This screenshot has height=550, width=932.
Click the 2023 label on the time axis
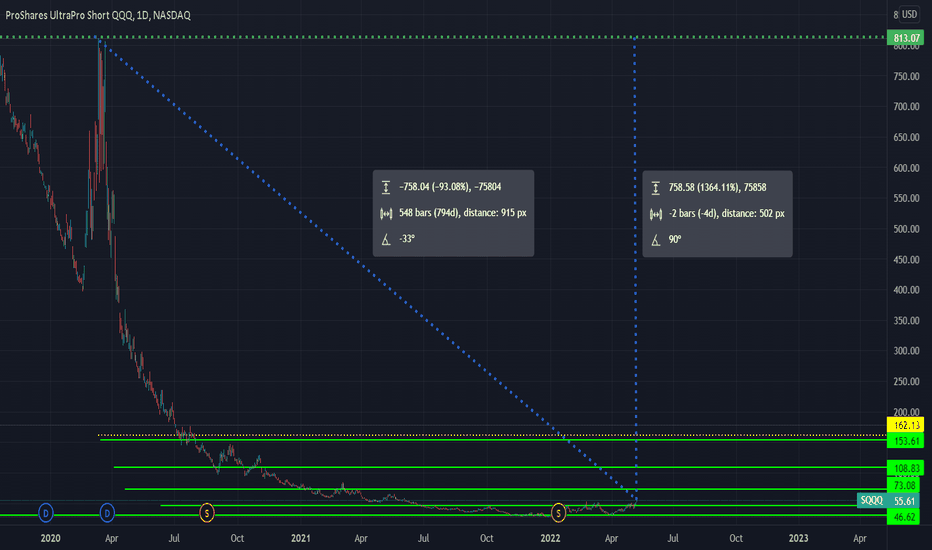pyautogui.click(x=798, y=538)
